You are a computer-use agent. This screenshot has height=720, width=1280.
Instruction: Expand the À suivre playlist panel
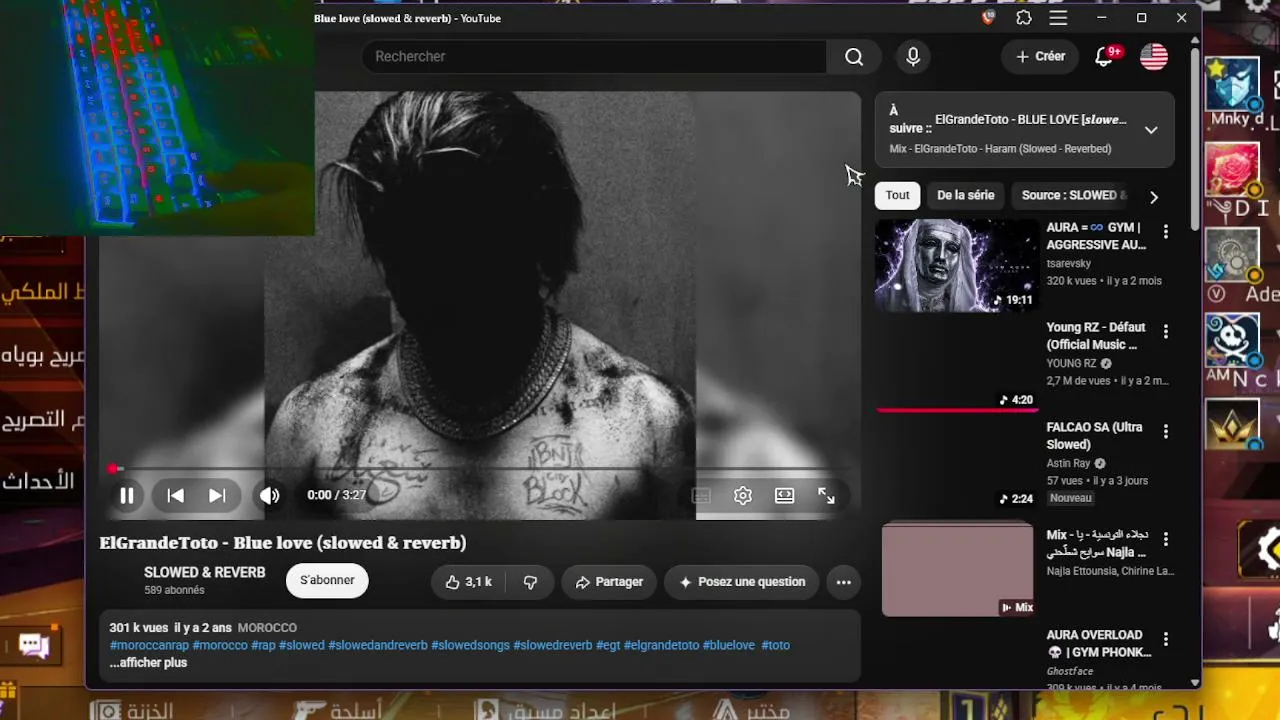[1151, 130]
